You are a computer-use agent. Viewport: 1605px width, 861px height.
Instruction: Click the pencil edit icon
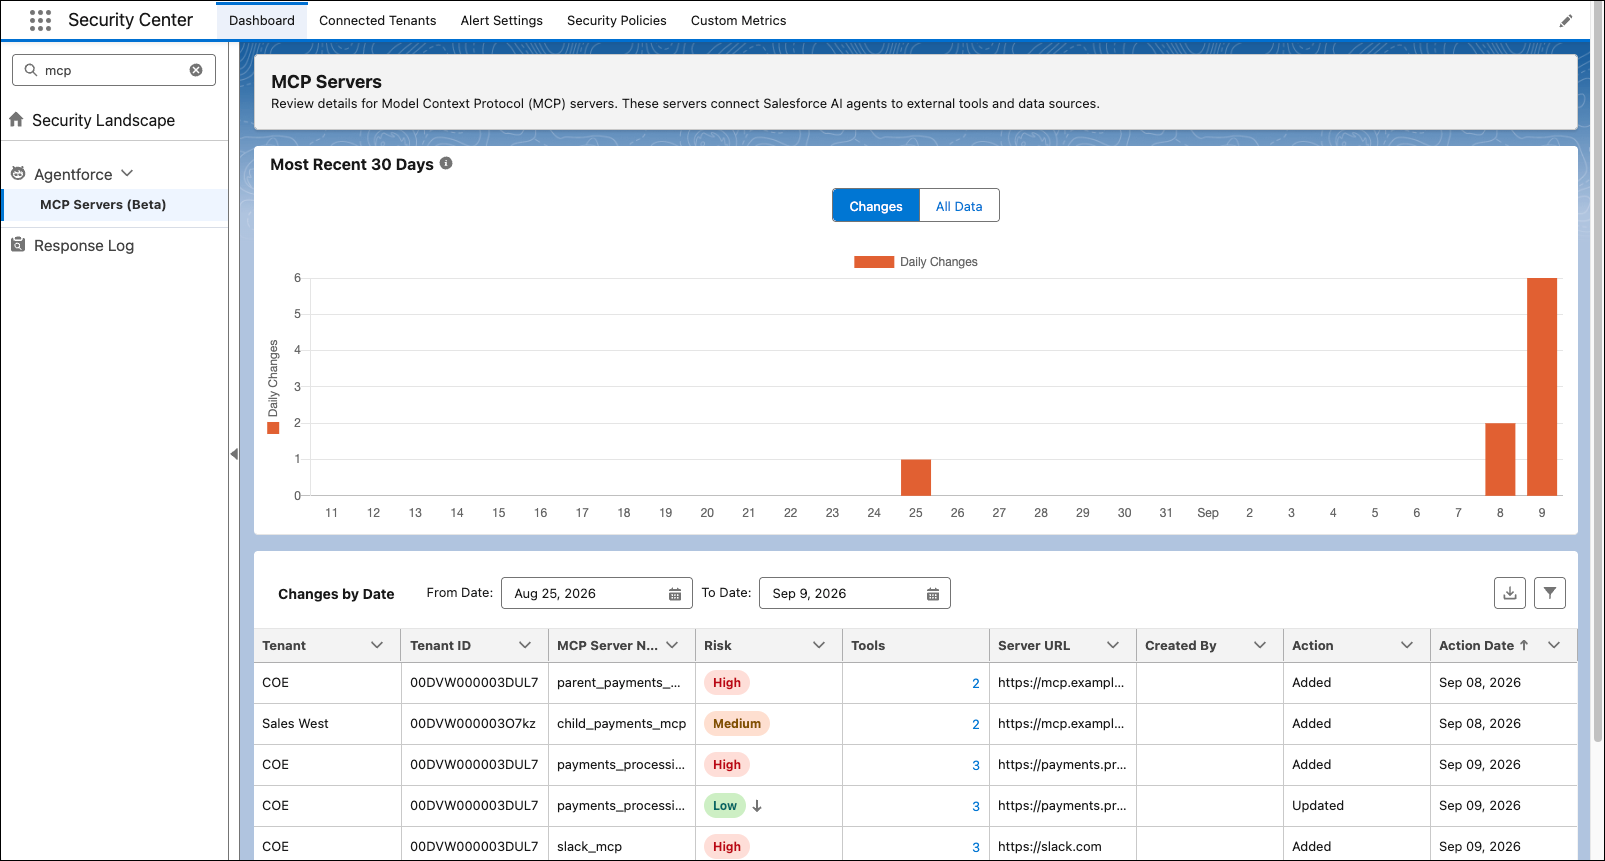coord(1566,21)
